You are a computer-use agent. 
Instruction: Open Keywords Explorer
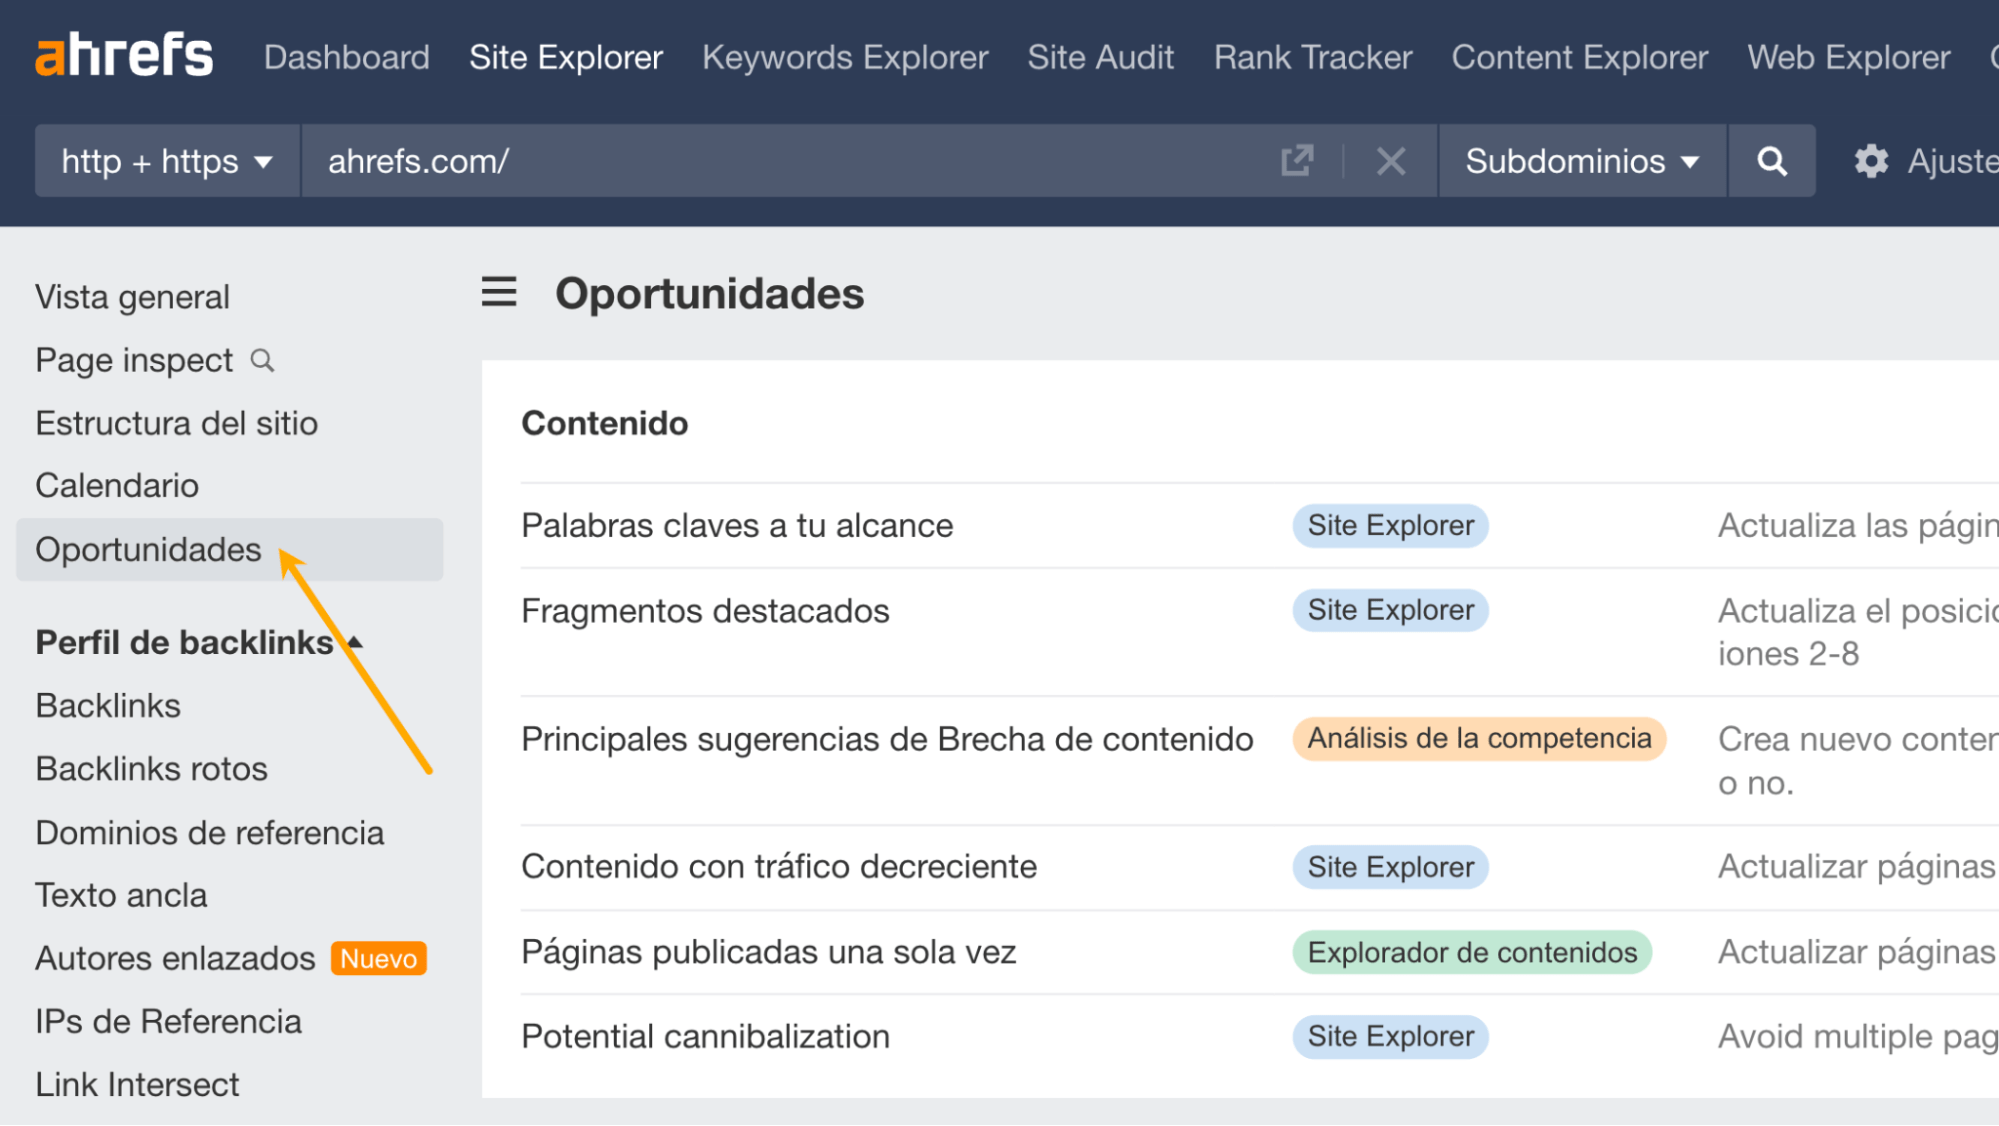(x=845, y=57)
